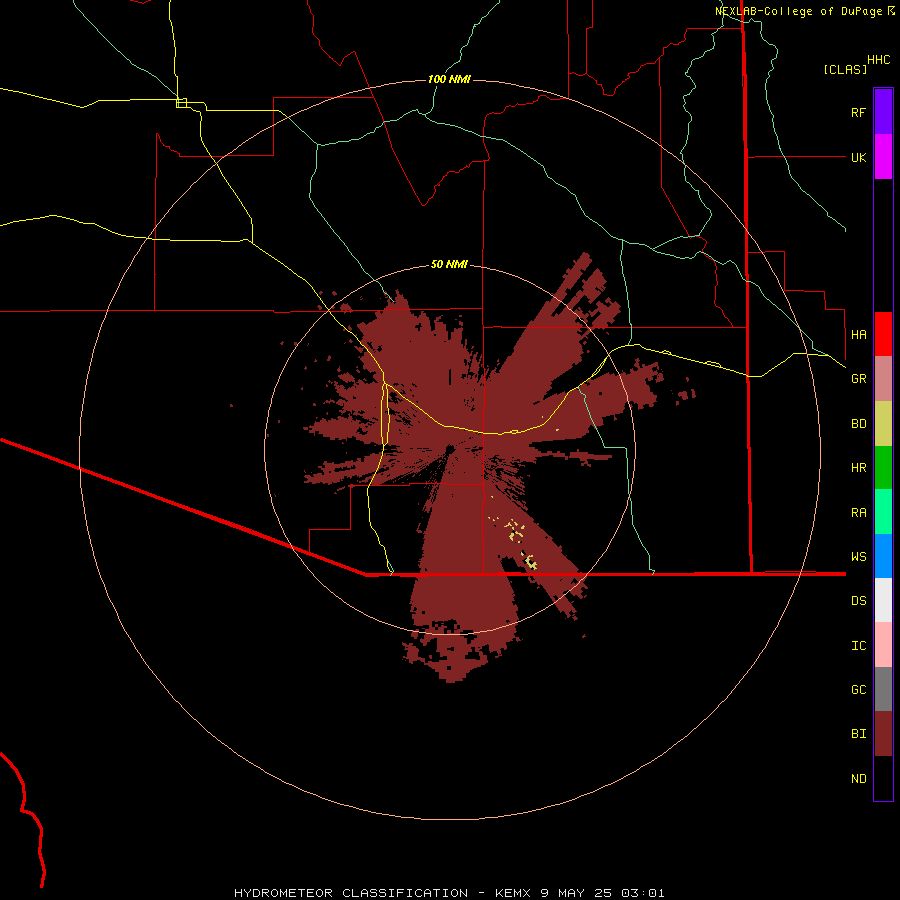Viewport: 900px width, 900px height.
Task: Click the 100 NMI range ring label
Action: (x=449, y=79)
